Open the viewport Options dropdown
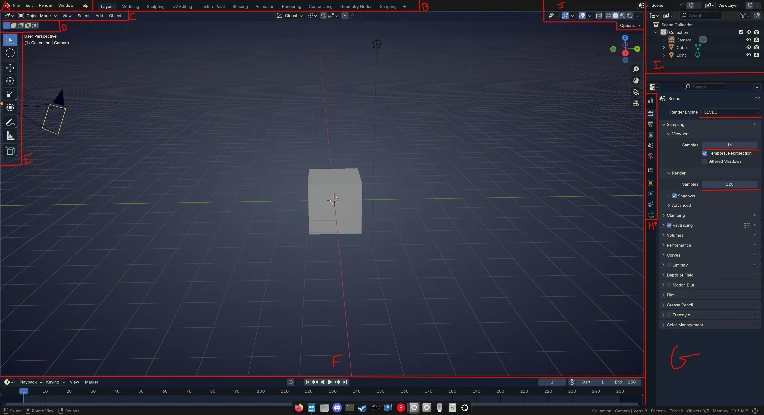Viewport: 764px width, 415px height. (629, 25)
